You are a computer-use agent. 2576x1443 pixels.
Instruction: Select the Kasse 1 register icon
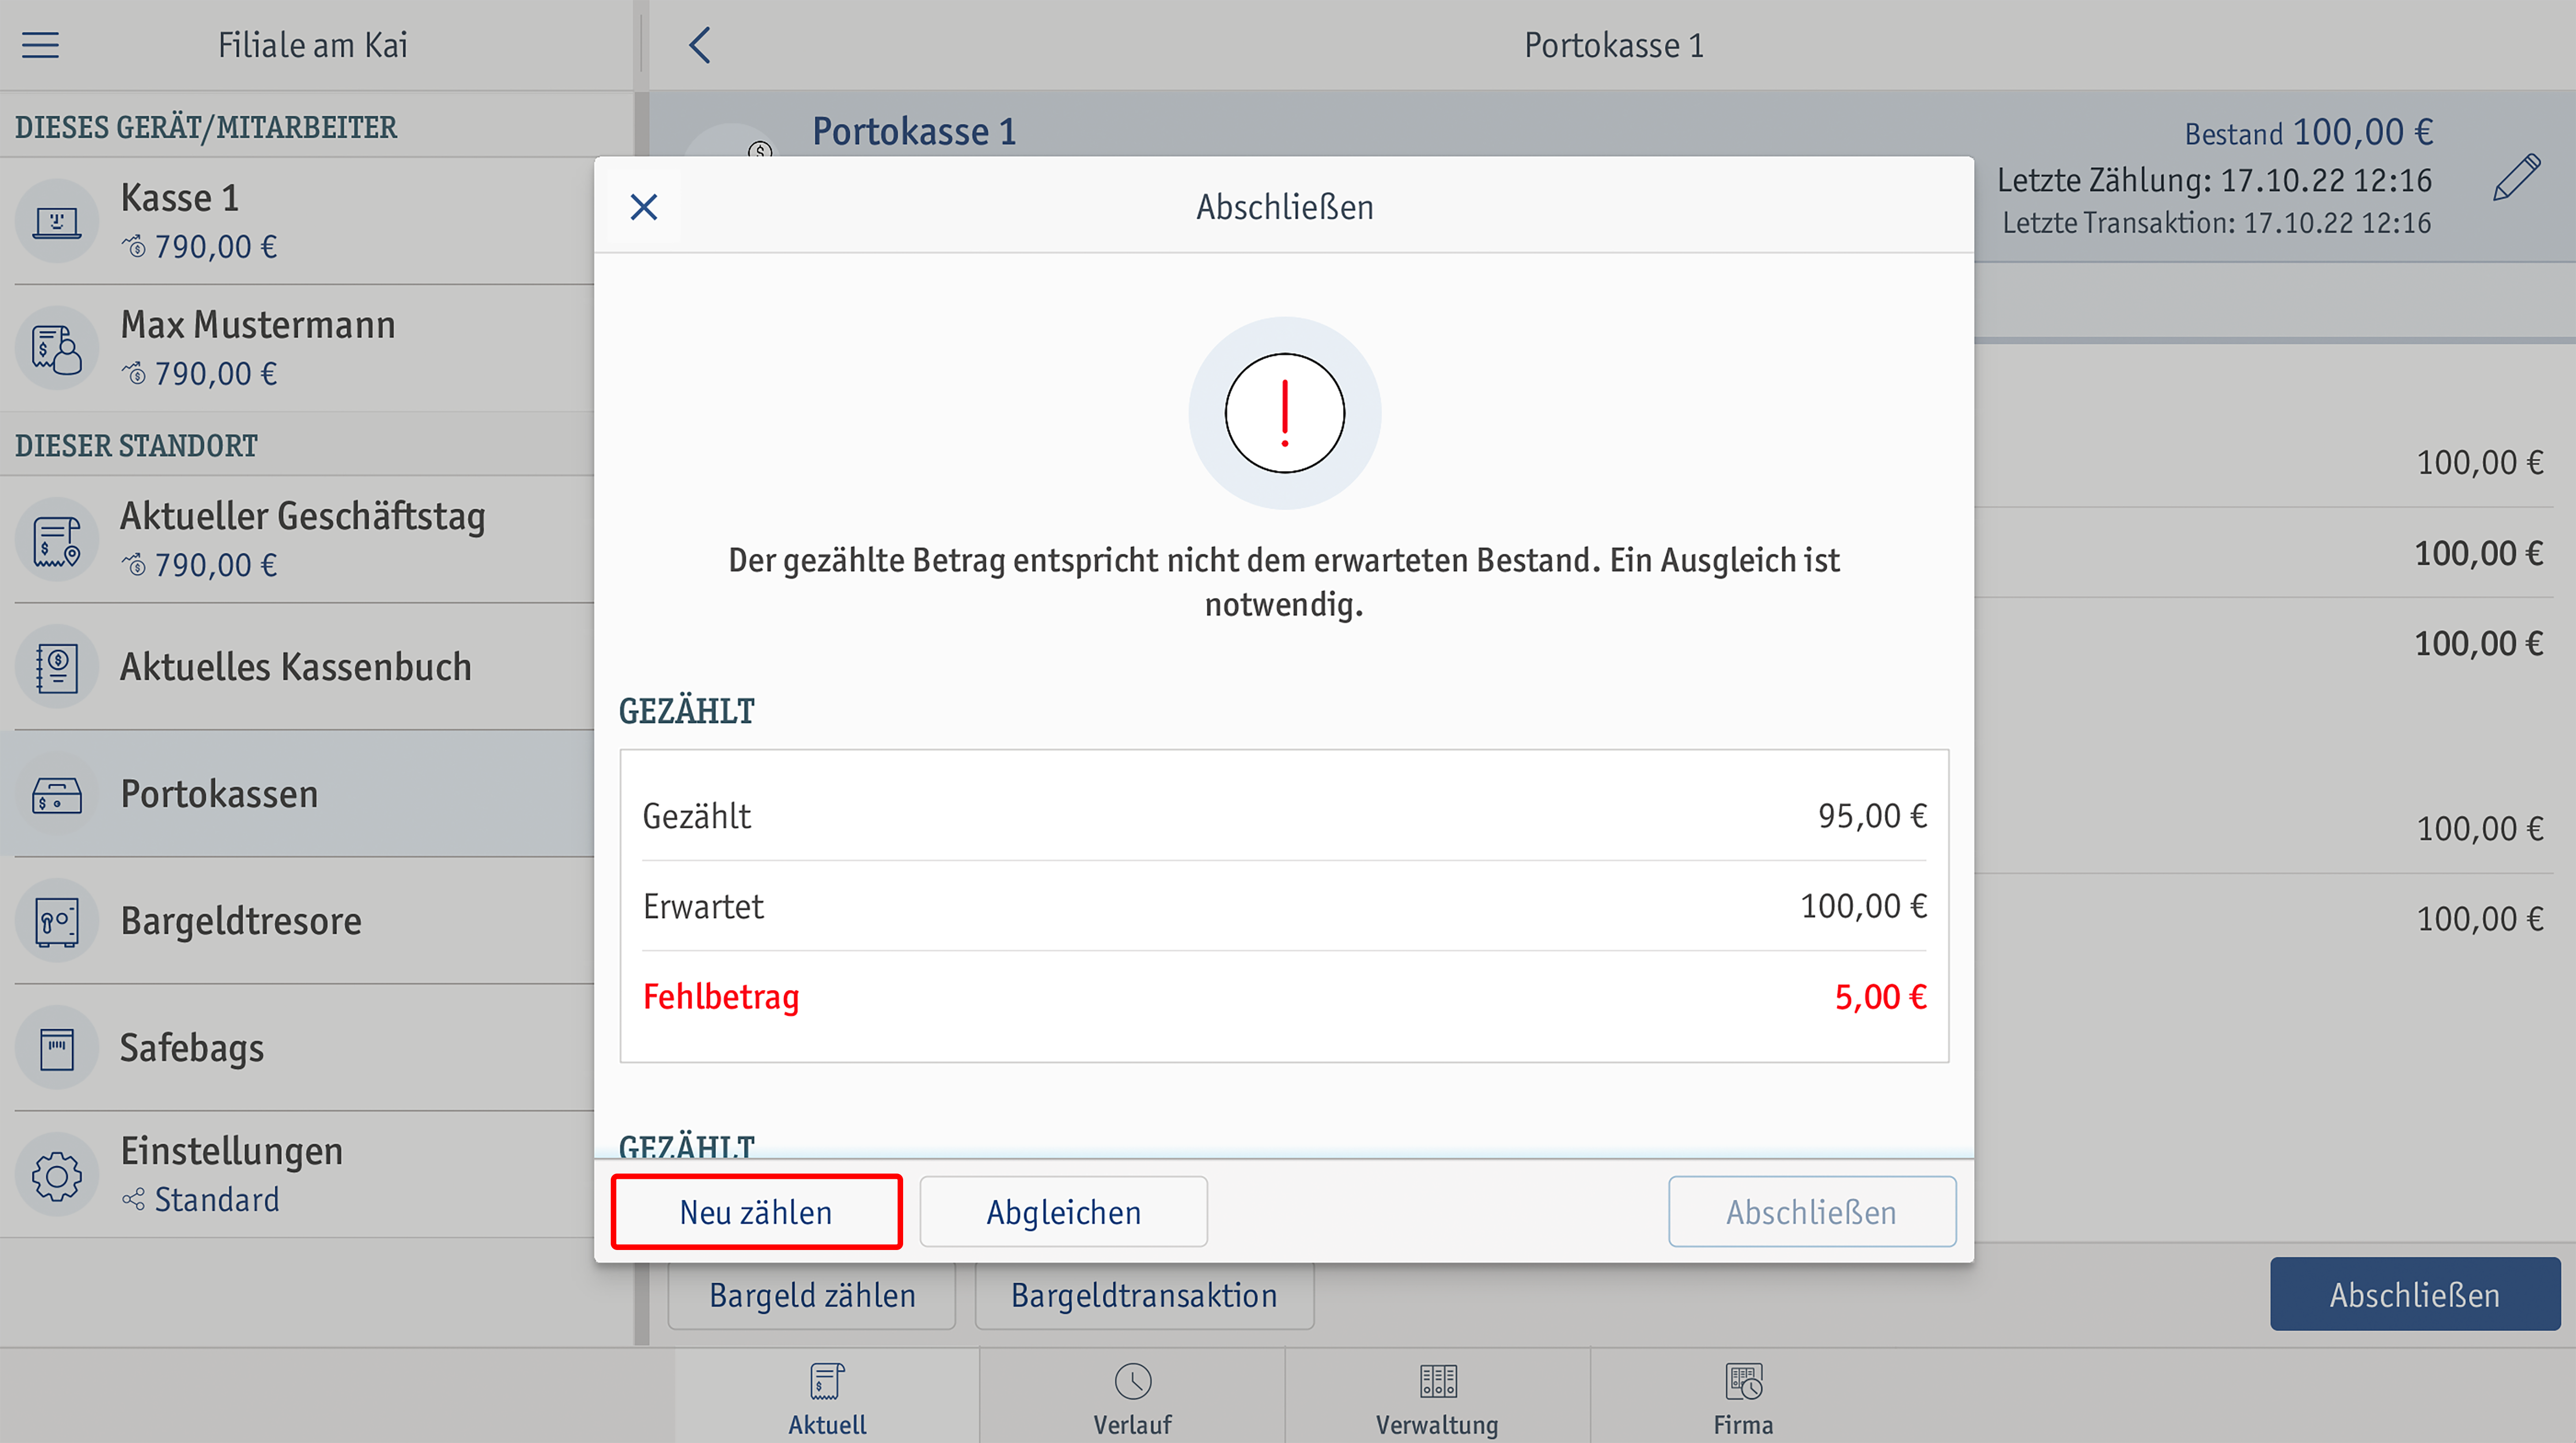(57, 221)
